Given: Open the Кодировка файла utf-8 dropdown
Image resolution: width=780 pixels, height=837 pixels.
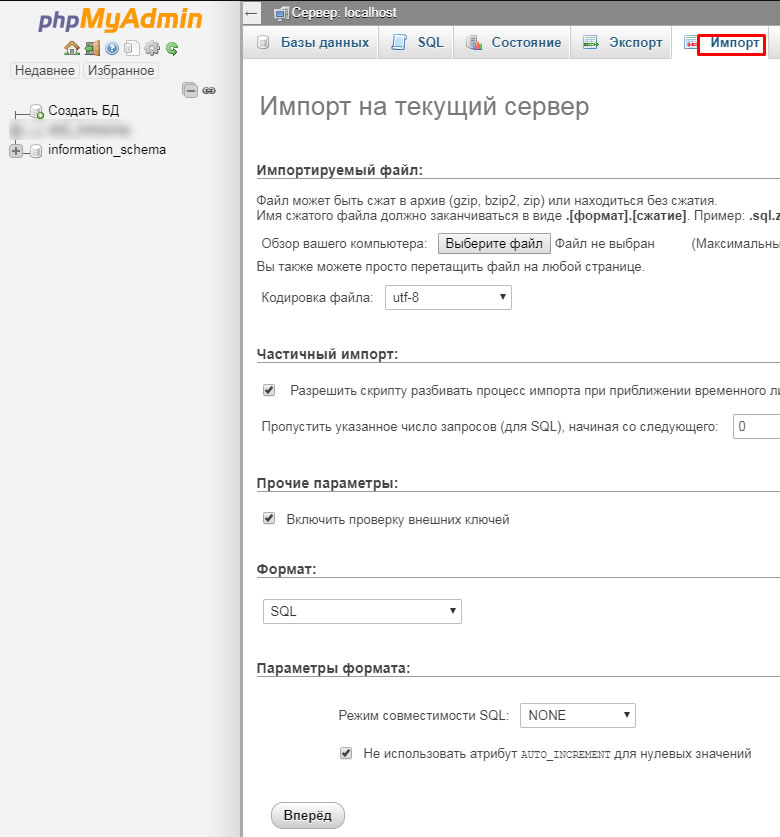Looking at the screenshot, I should pos(448,297).
